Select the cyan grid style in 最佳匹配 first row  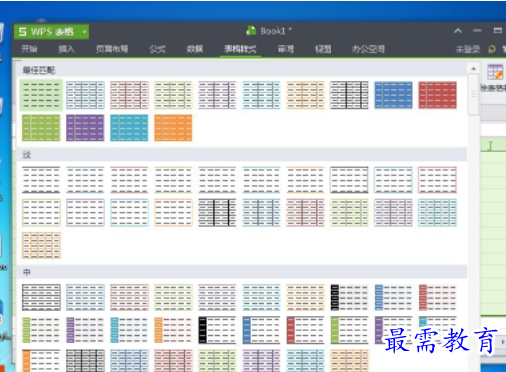pyautogui.click(x=261, y=95)
